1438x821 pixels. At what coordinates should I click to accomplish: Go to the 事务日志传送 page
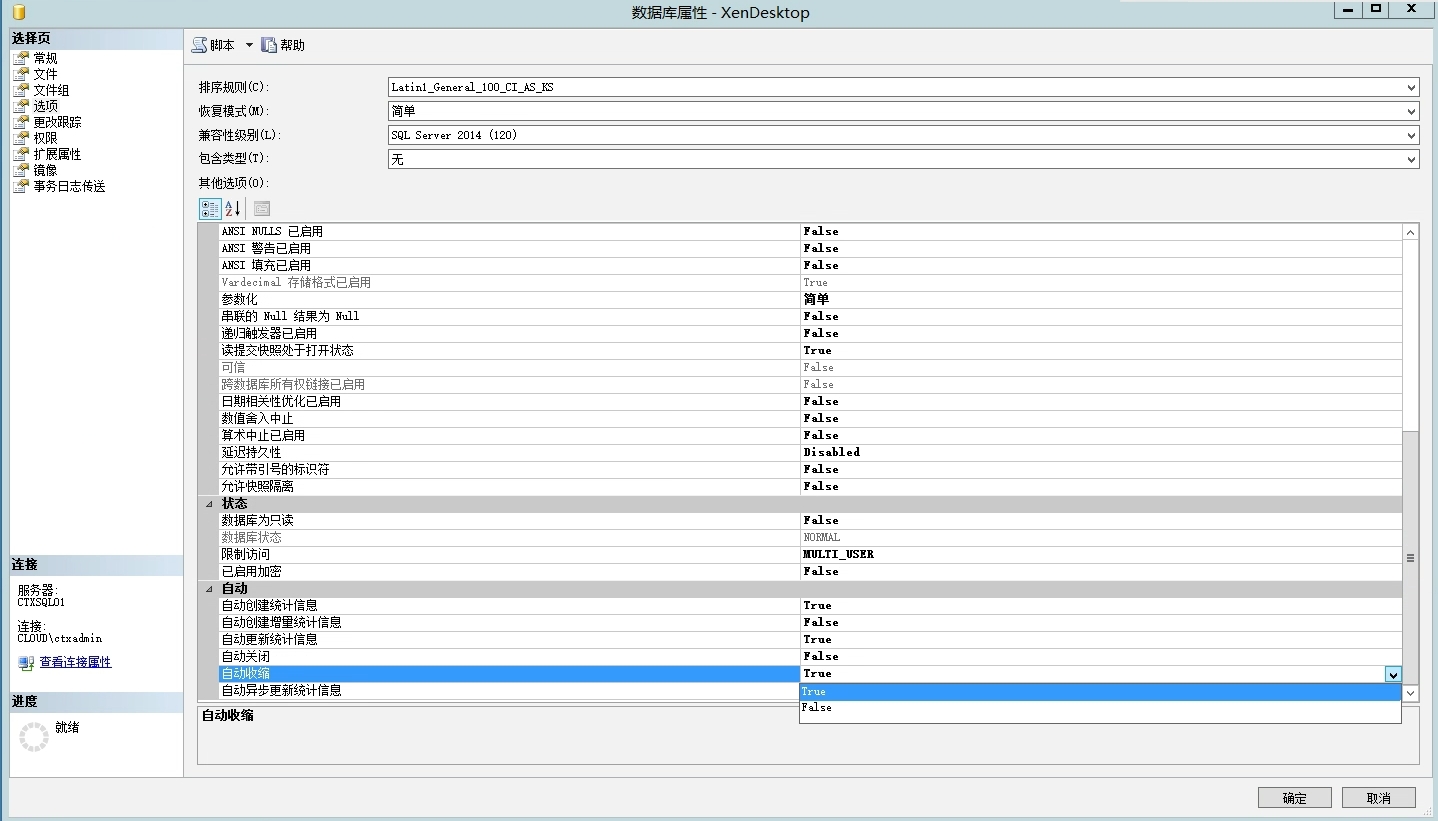(69, 186)
